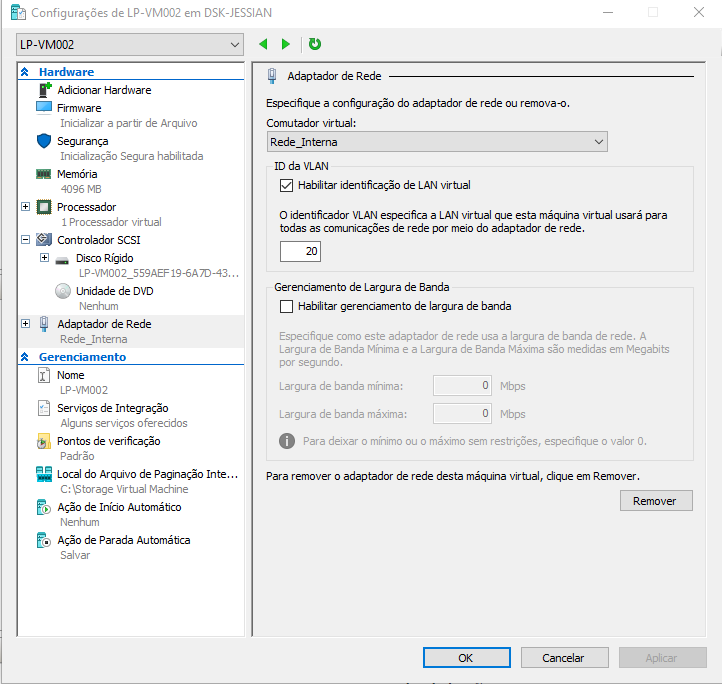Click the Remover button

(x=656, y=501)
